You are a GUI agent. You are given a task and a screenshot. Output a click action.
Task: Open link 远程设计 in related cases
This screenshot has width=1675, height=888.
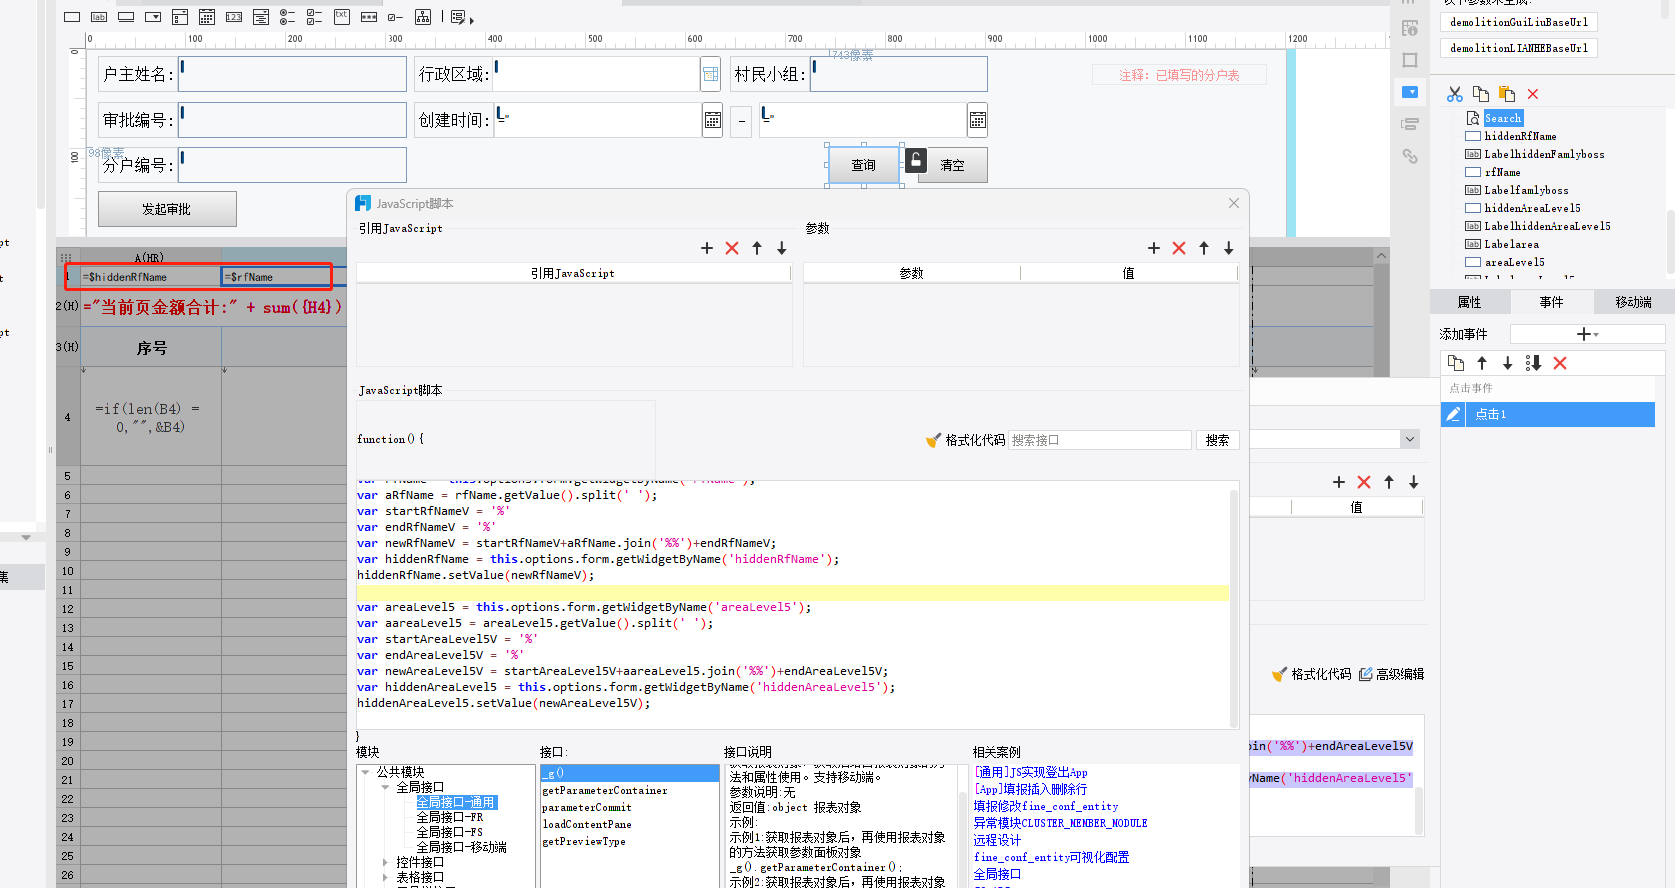pyautogui.click(x=997, y=840)
